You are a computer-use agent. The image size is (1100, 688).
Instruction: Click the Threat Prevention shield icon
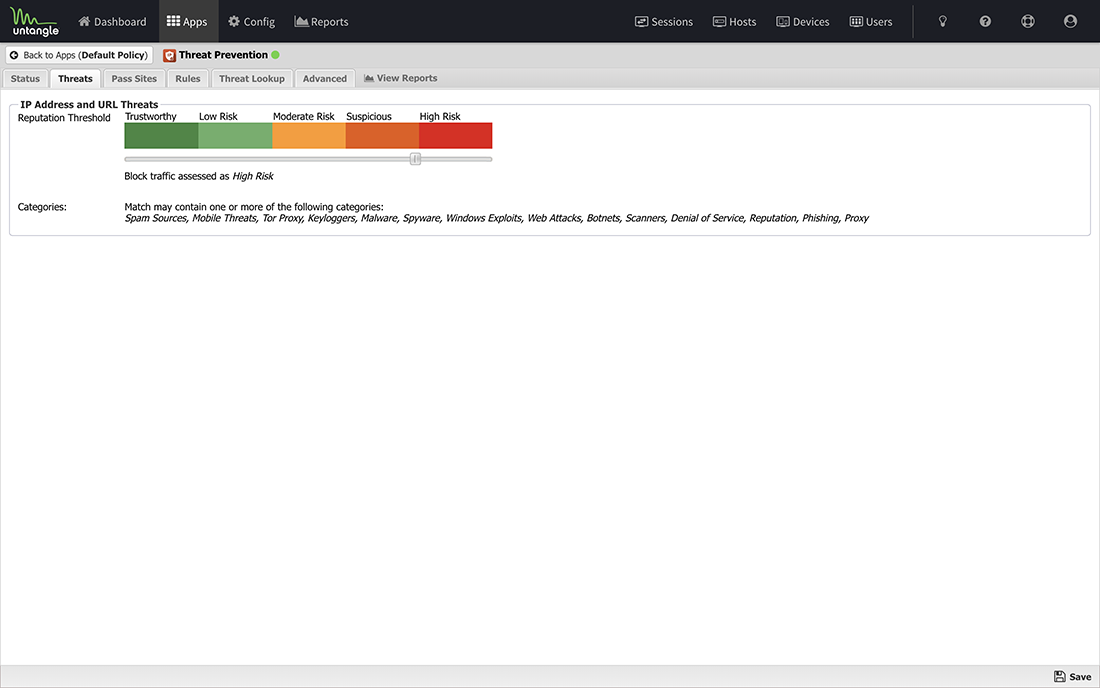click(169, 55)
